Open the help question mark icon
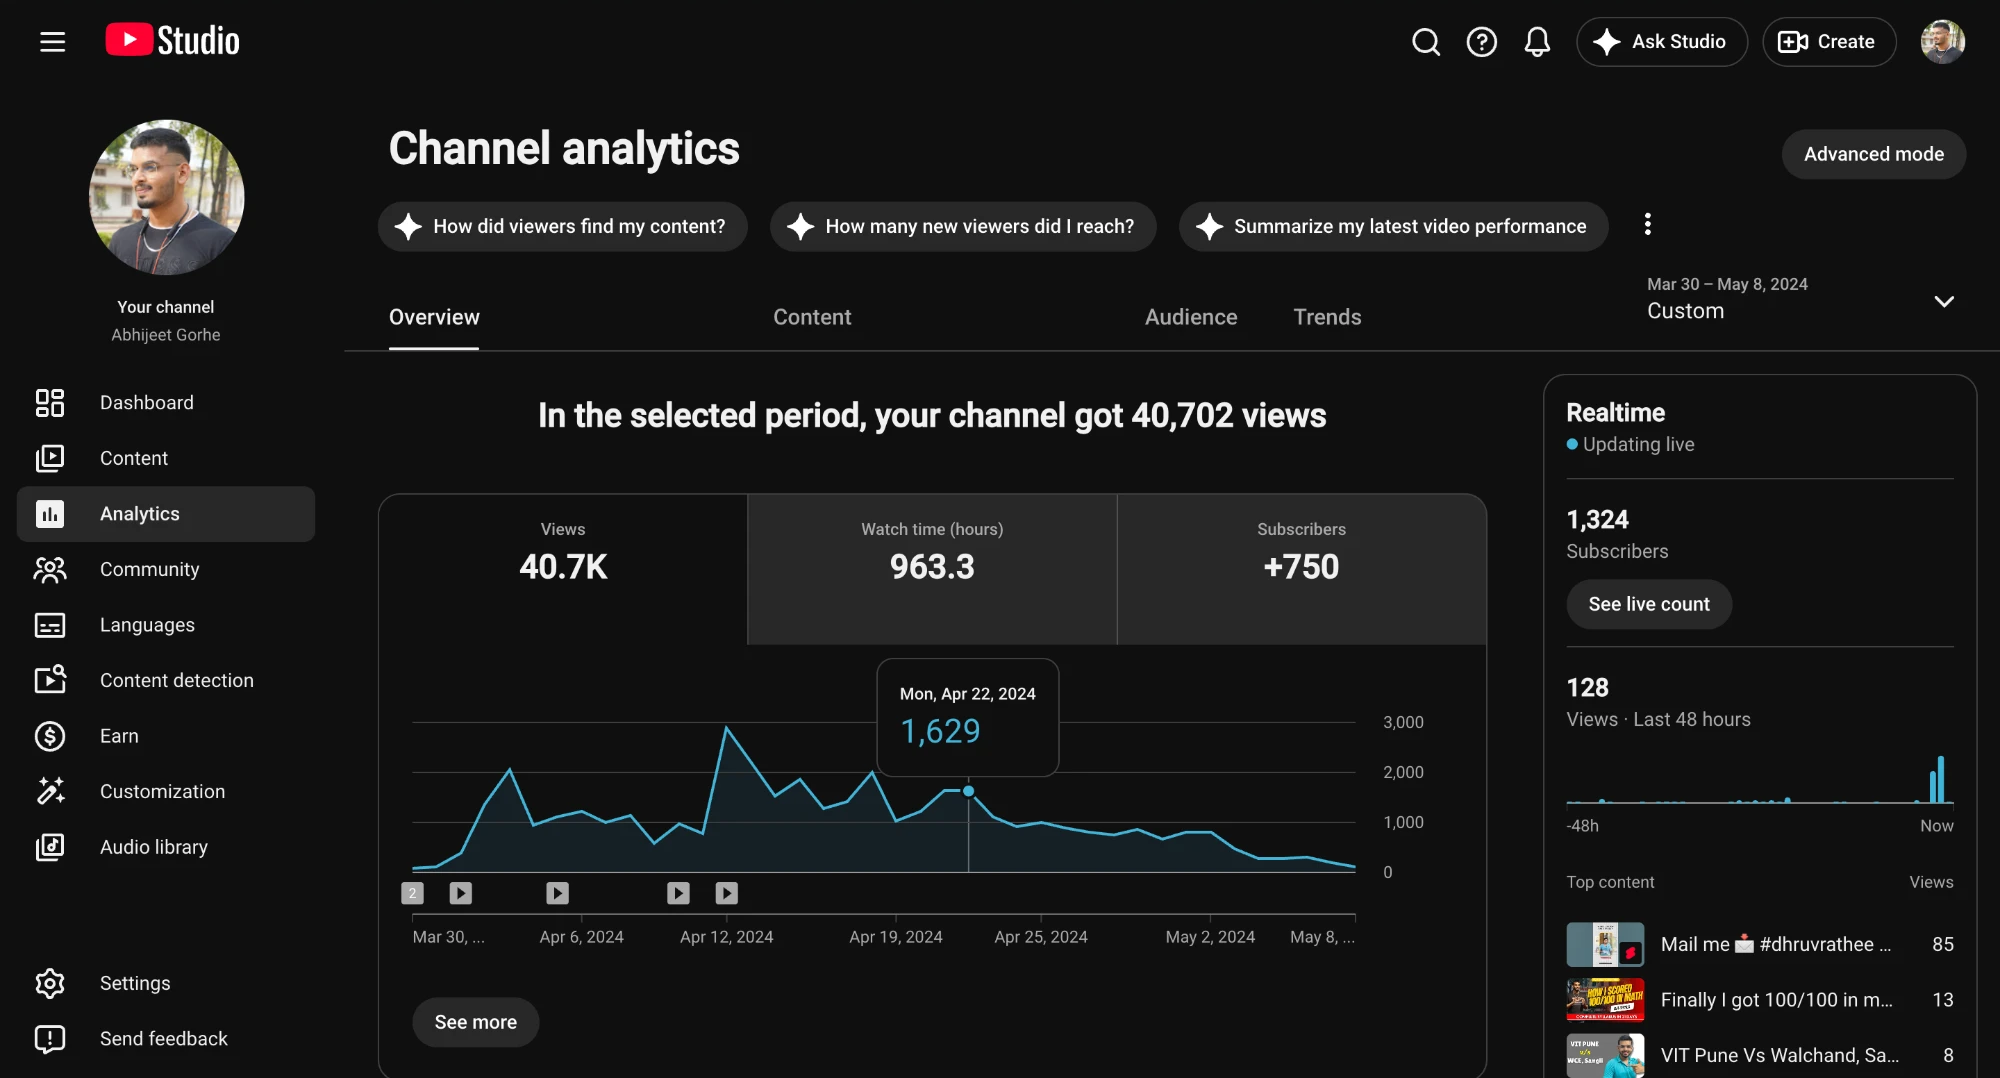2000x1078 pixels. [1482, 42]
